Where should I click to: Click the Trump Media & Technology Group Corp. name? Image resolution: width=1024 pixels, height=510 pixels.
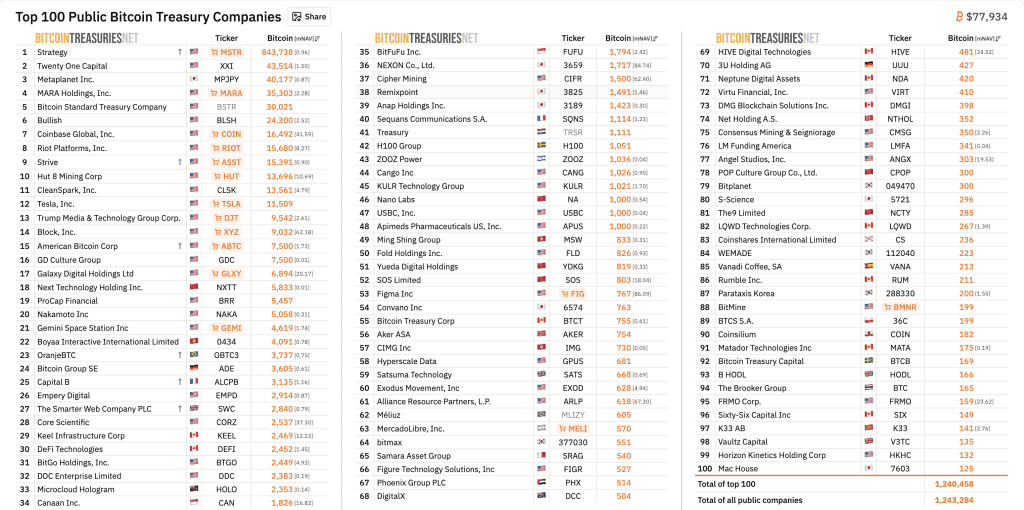click(108, 218)
